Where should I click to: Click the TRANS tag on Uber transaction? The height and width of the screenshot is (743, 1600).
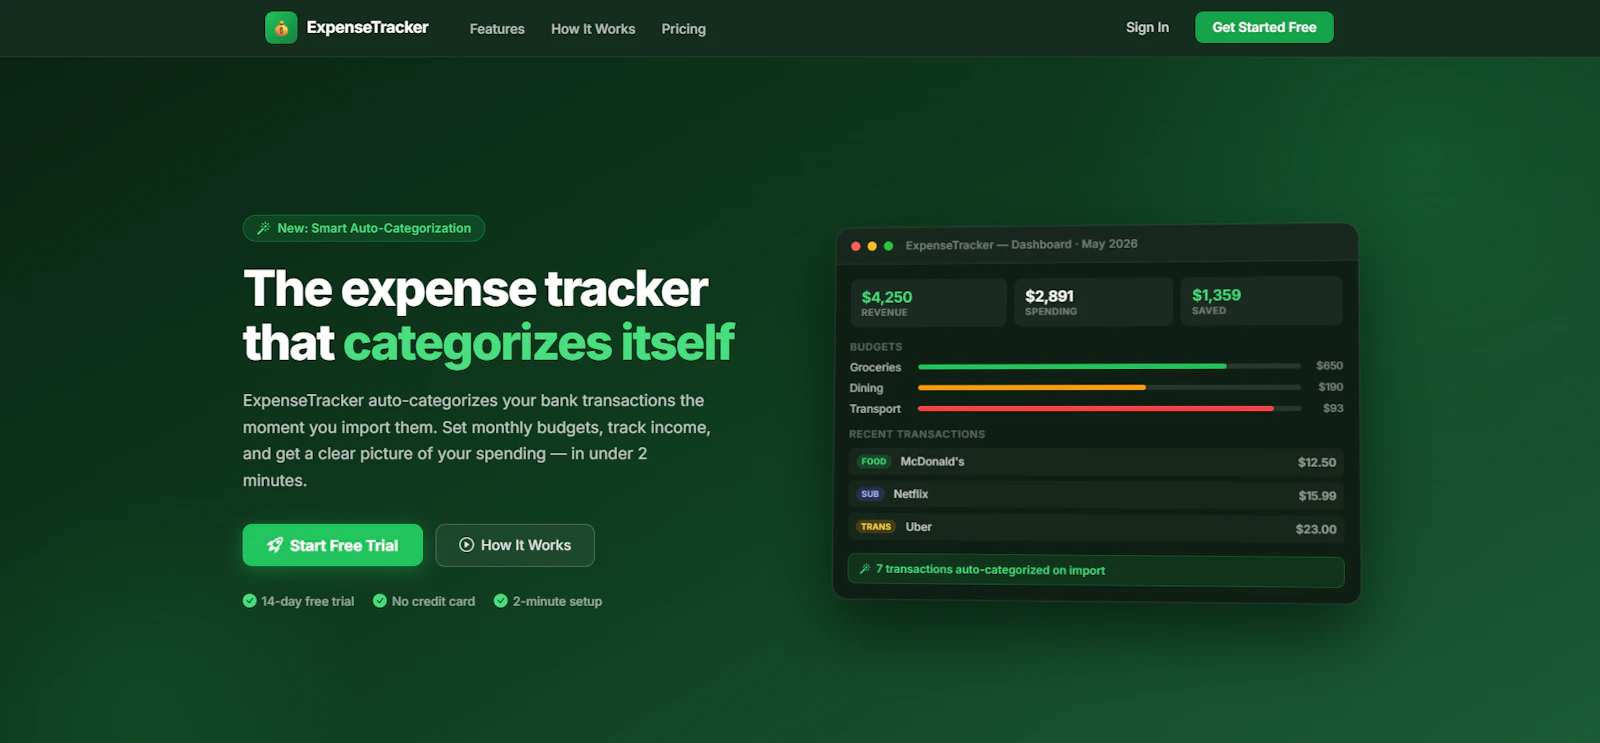coord(876,527)
